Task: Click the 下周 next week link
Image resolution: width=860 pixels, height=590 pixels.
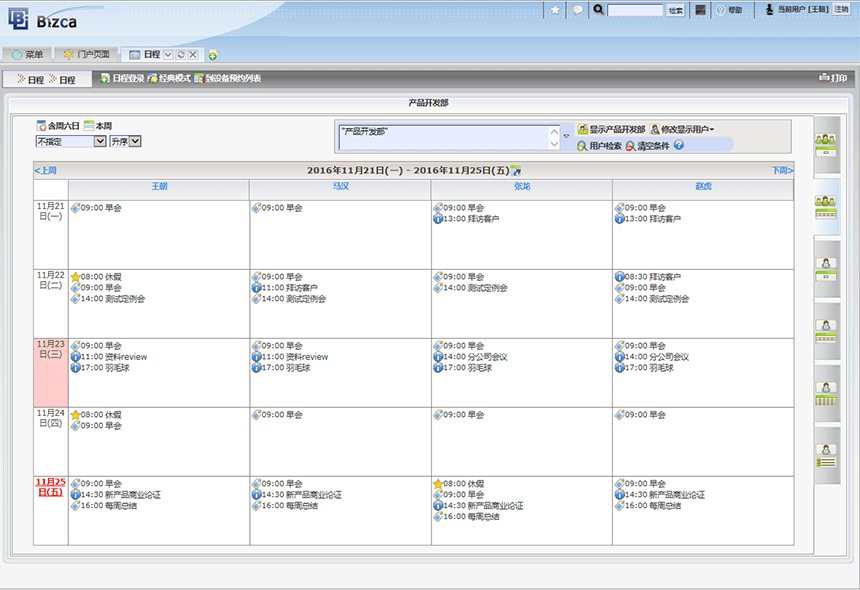Action: click(x=781, y=170)
